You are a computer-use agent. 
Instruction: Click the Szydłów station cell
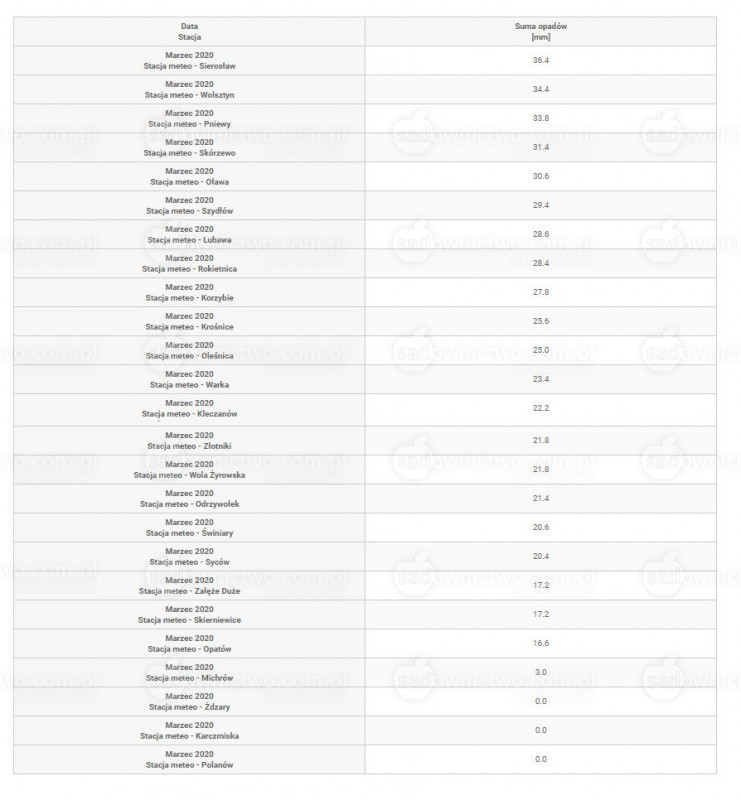point(189,206)
